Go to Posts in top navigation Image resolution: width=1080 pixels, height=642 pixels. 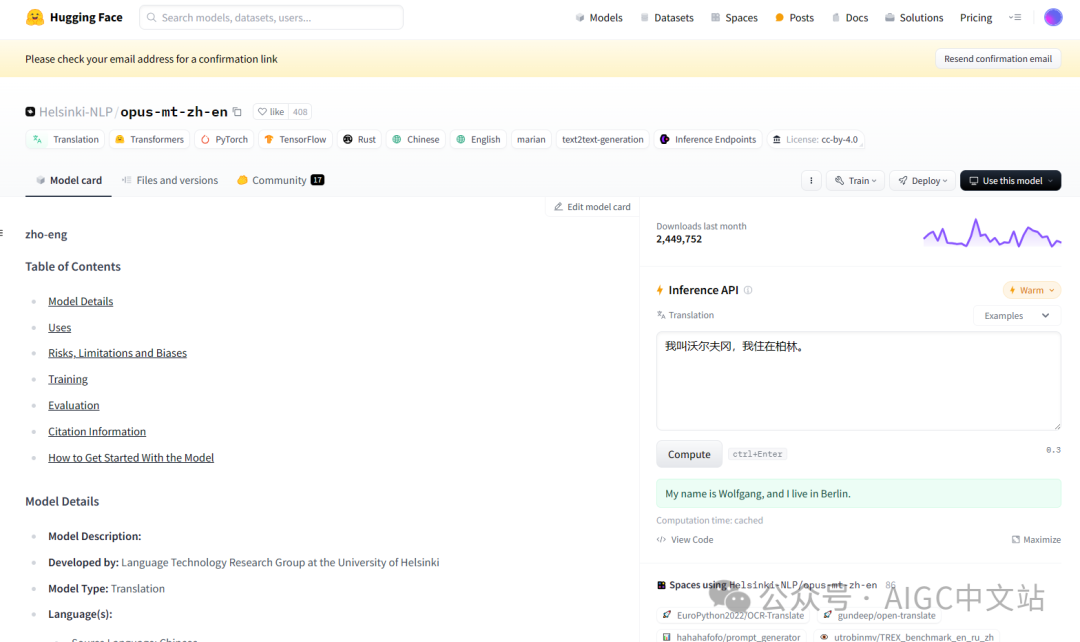pos(794,17)
